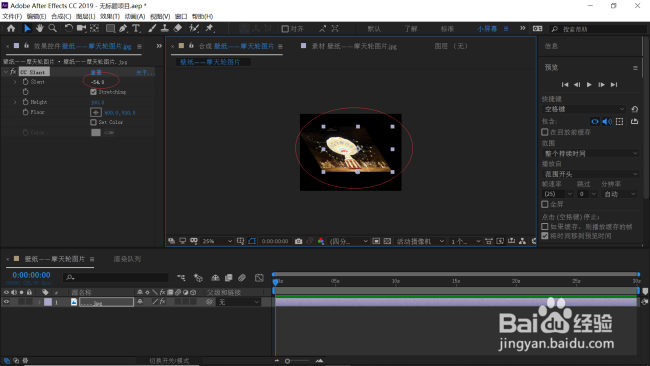Toggle the fx switch of the CC Slant effect
This screenshot has width=650, height=366.
click(x=13, y=72)
